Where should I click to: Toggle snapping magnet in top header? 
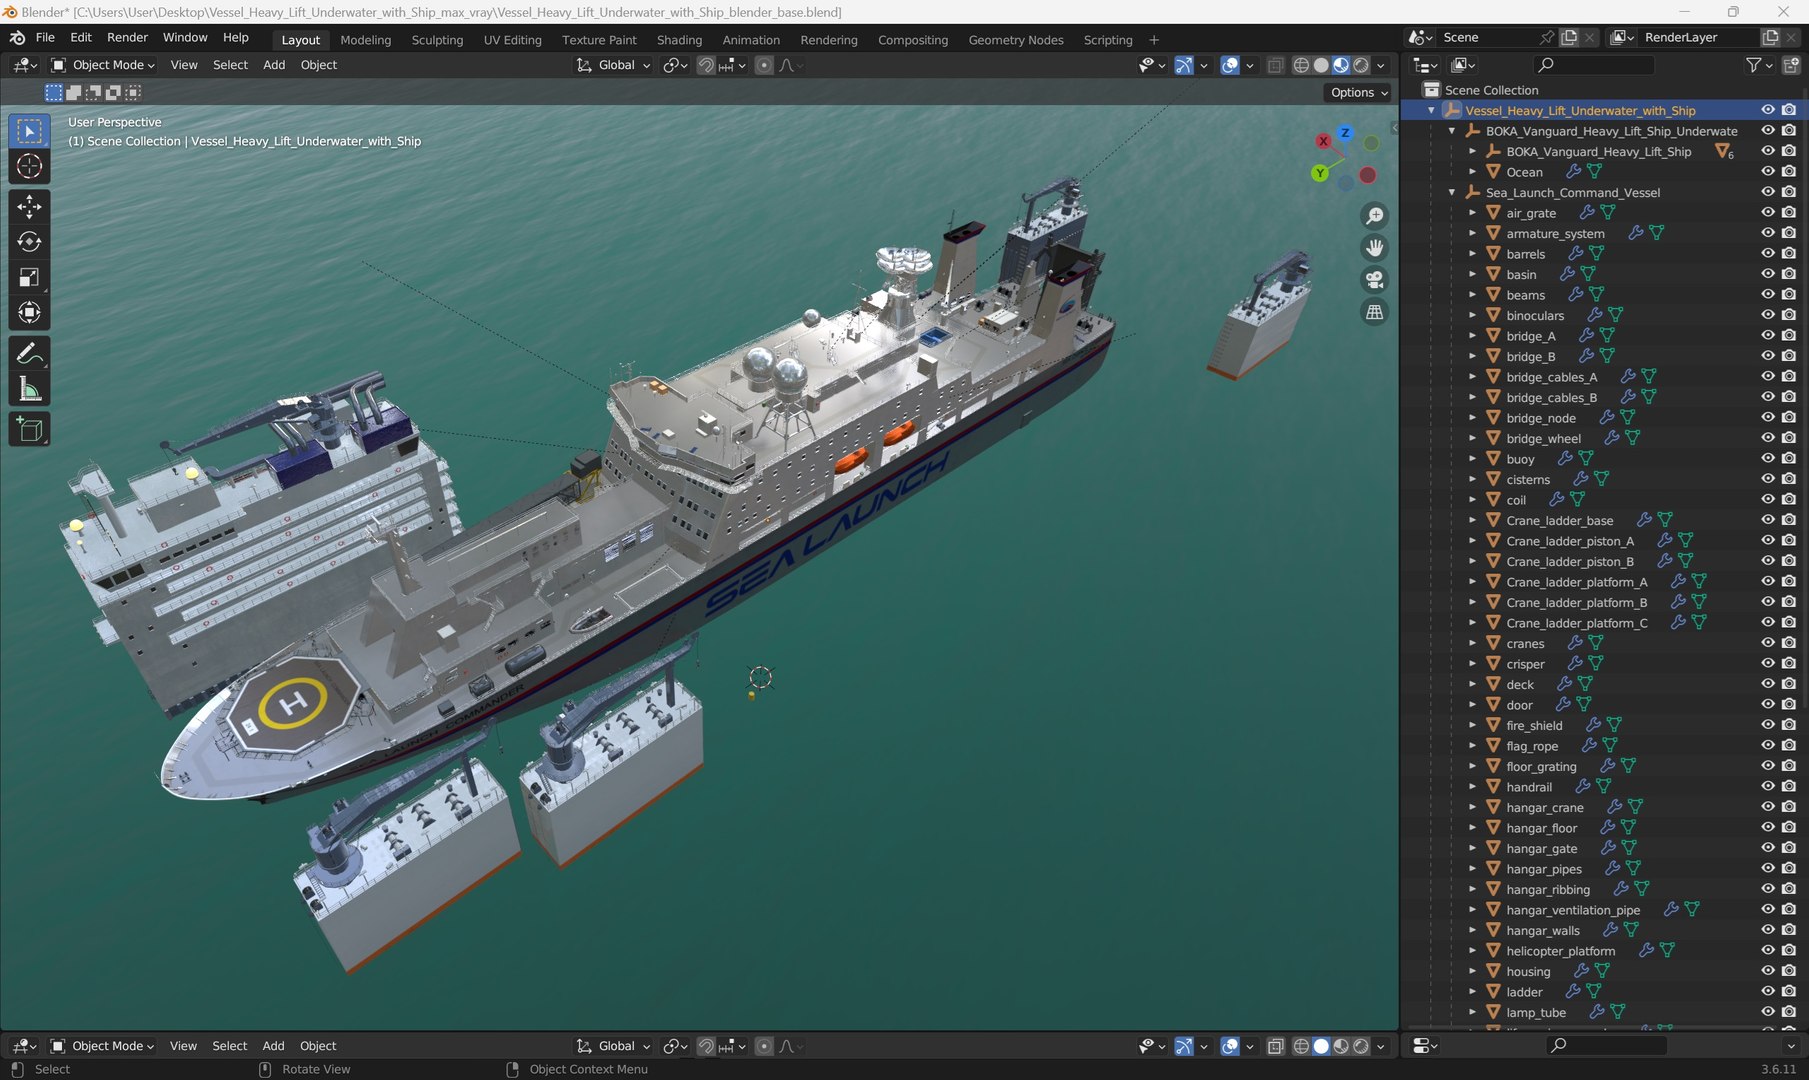[x=706, y=65]
